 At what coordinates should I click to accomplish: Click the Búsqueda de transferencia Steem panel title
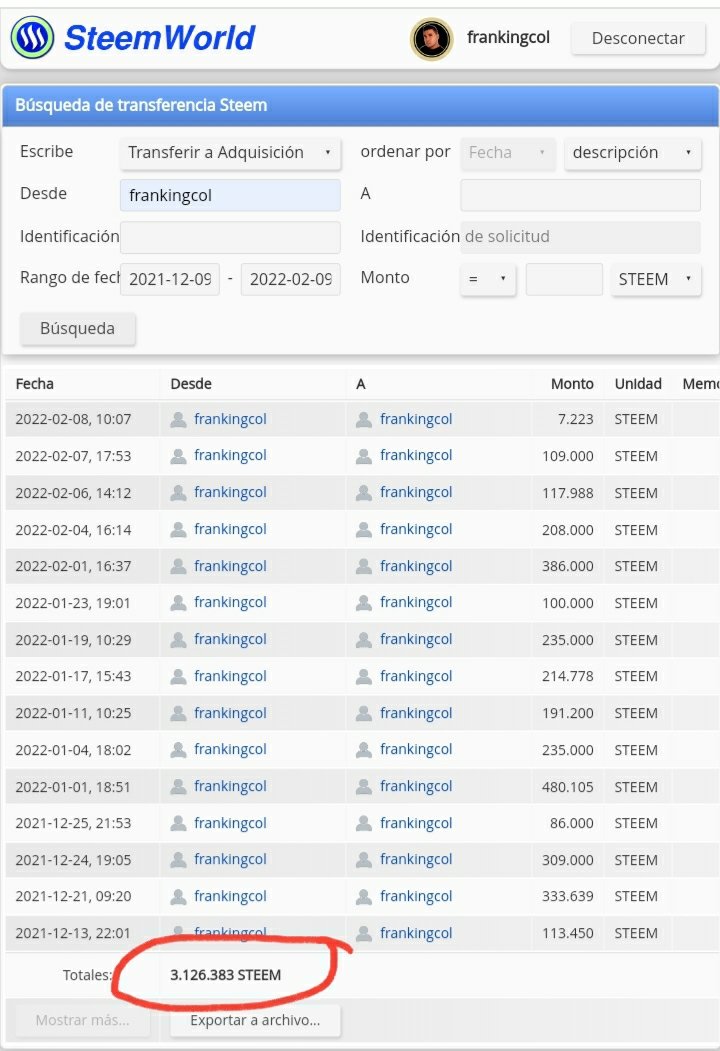(141, 105)
